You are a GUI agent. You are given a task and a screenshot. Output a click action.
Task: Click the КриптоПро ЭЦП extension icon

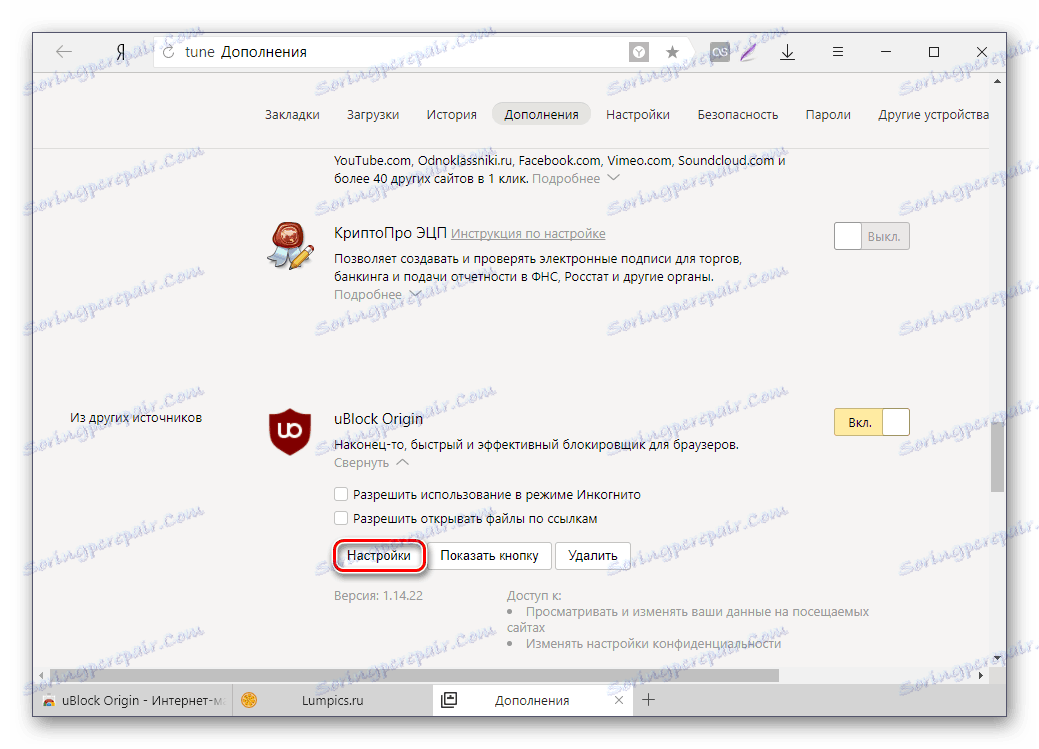(x=290, y=246)
